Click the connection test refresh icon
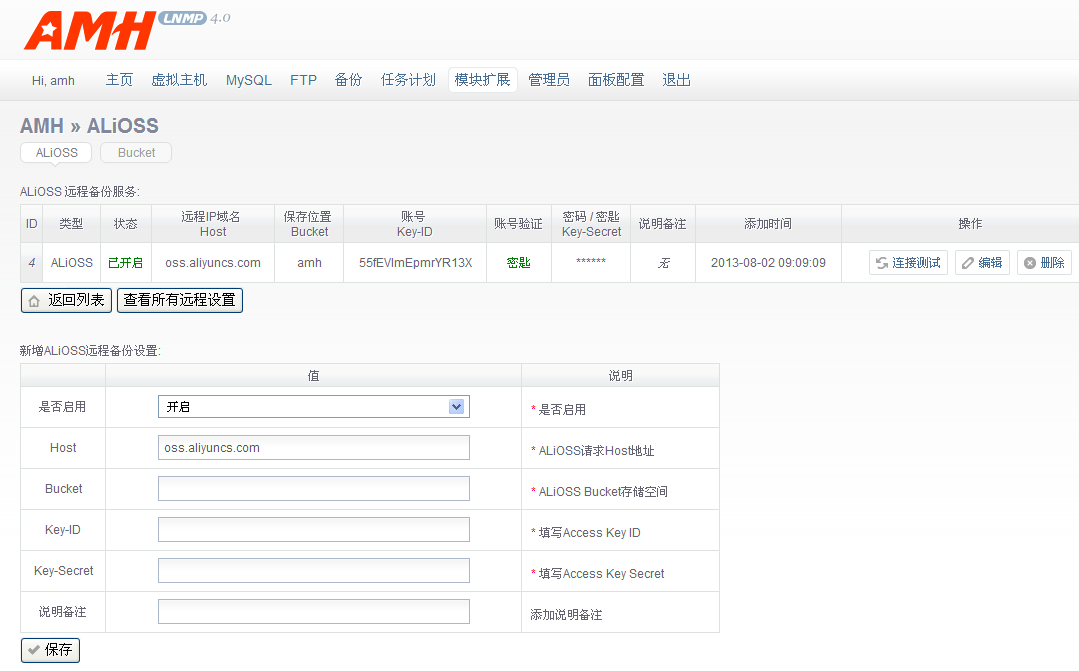1079x671 pixels. (x=881, y=263)
